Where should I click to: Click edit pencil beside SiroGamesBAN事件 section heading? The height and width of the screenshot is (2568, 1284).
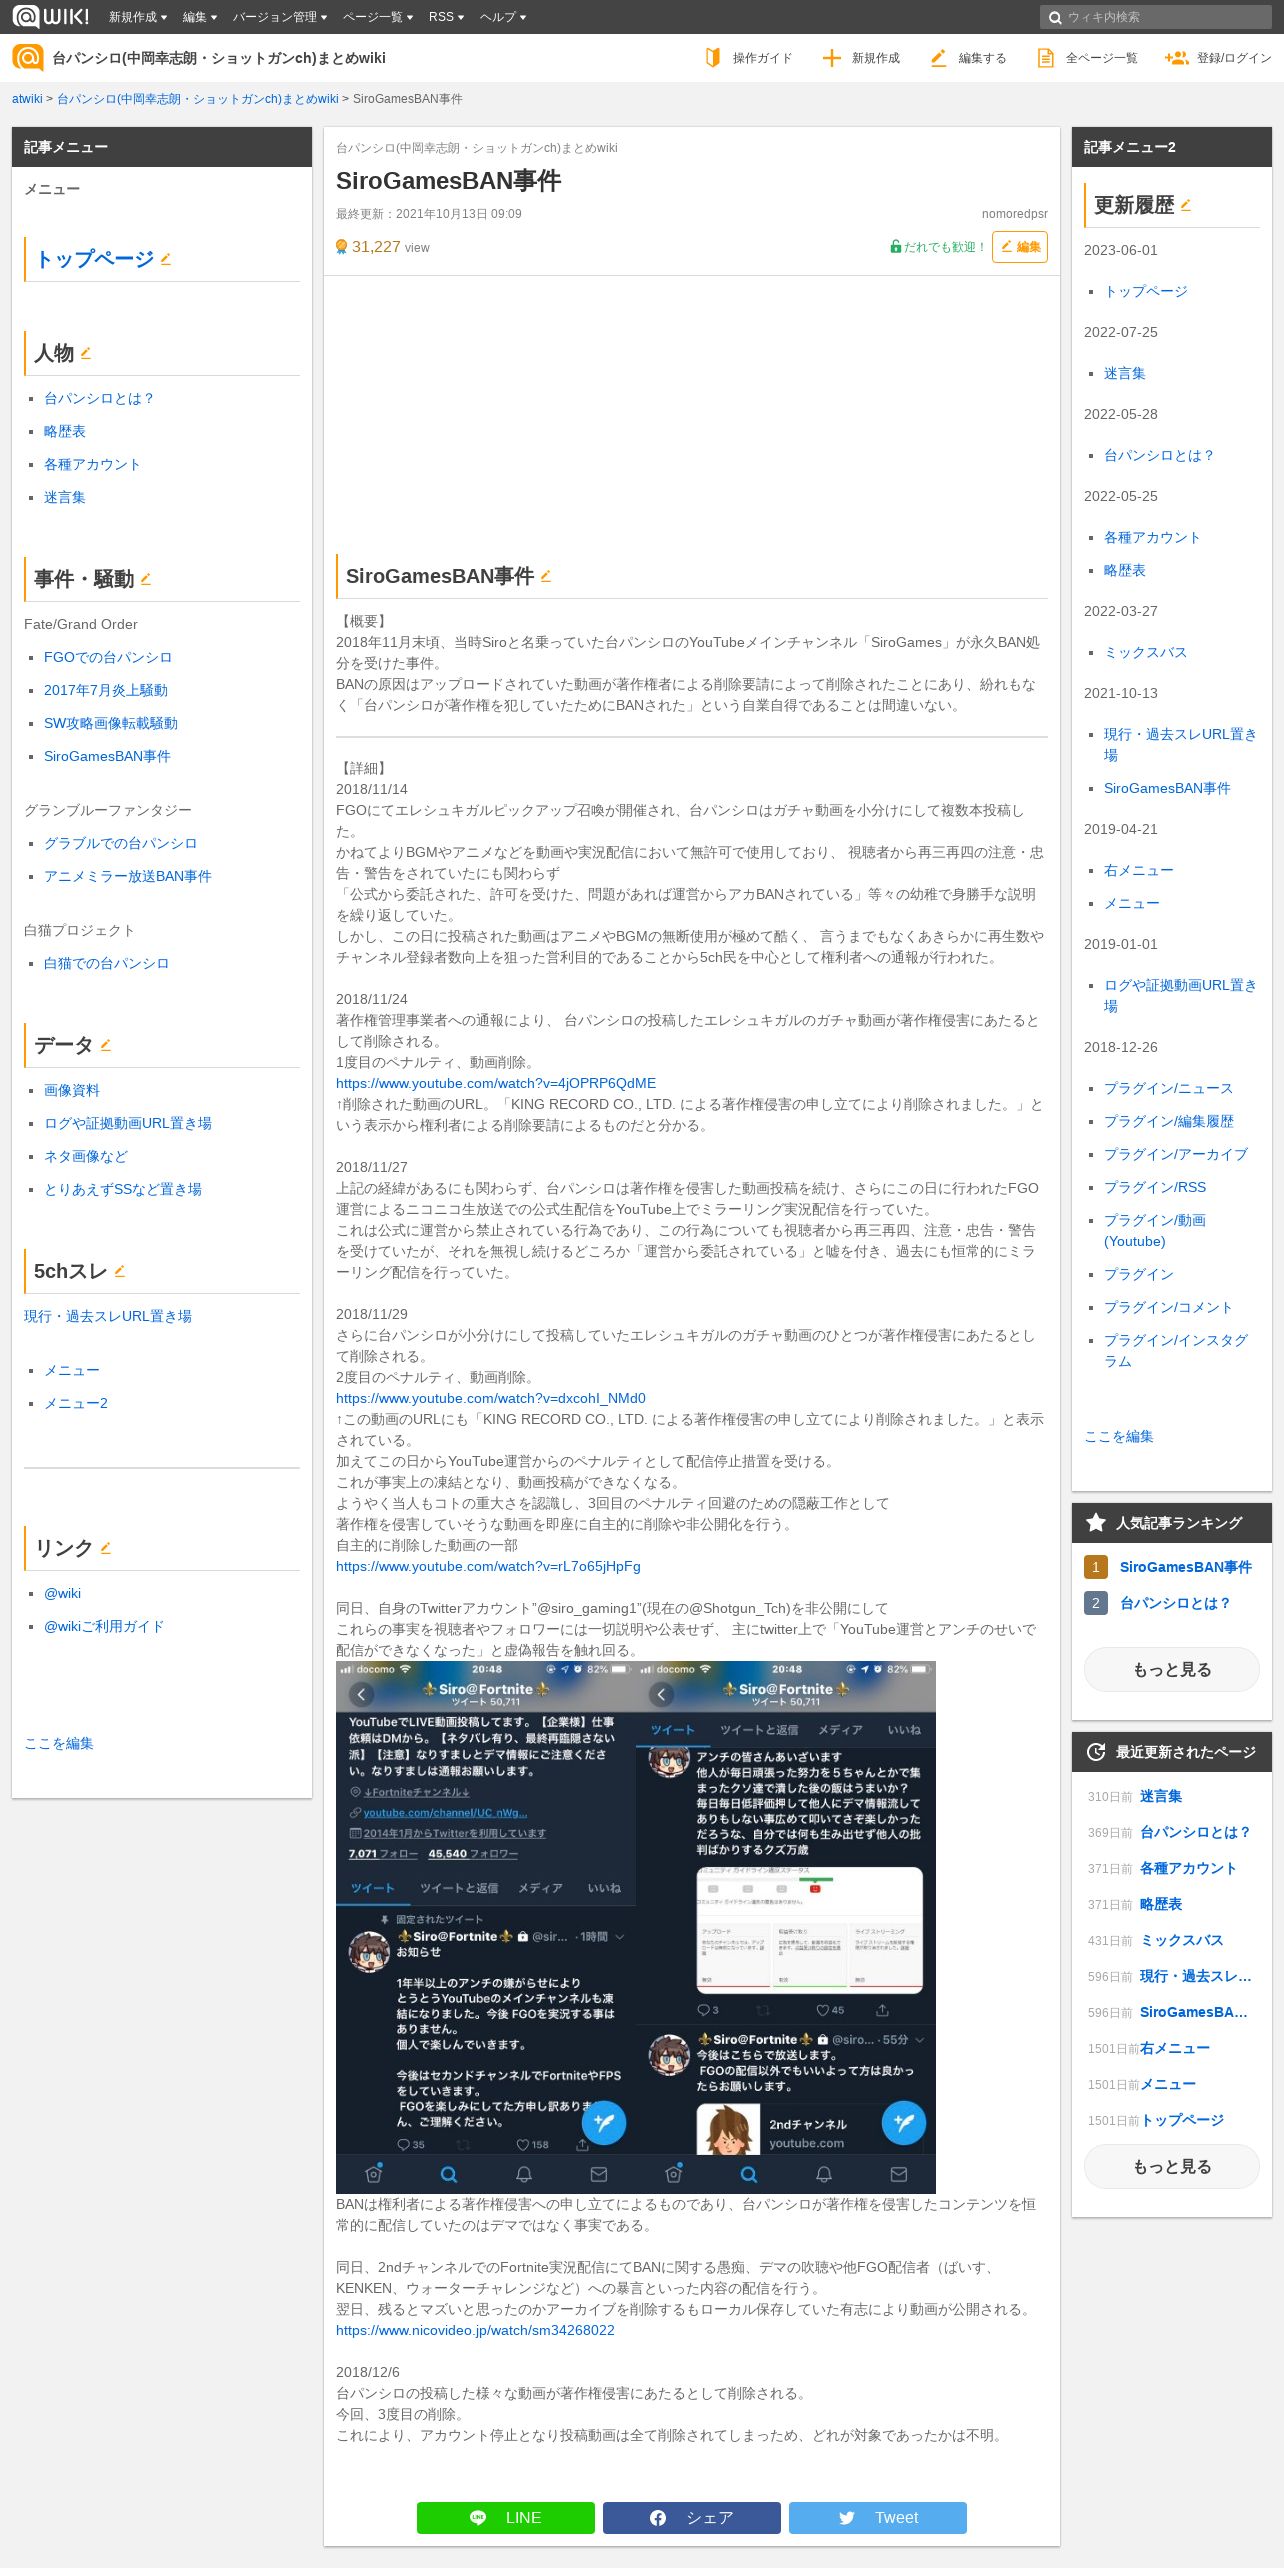[x=546, y=576]
